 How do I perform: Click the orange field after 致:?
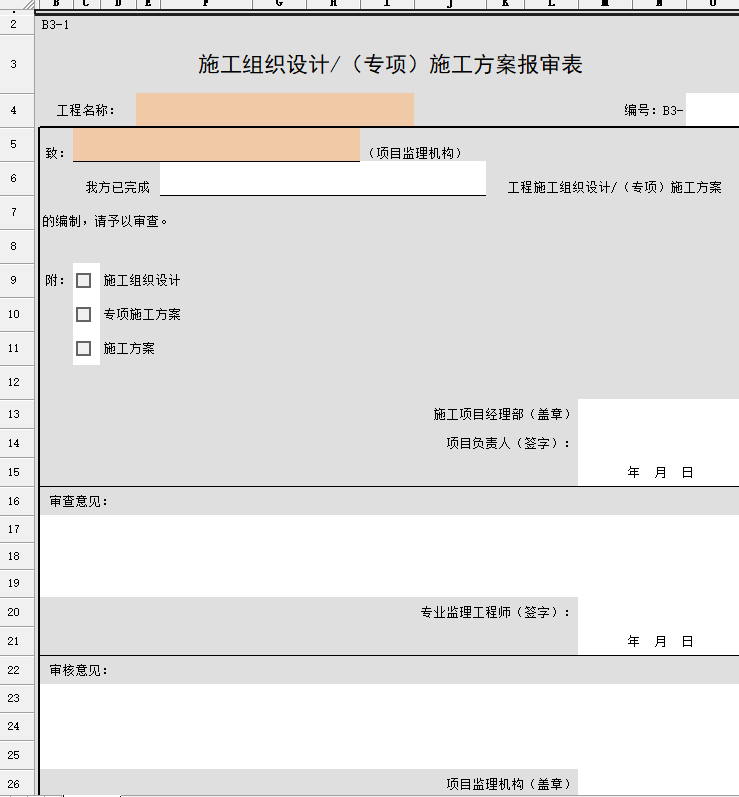216,144
